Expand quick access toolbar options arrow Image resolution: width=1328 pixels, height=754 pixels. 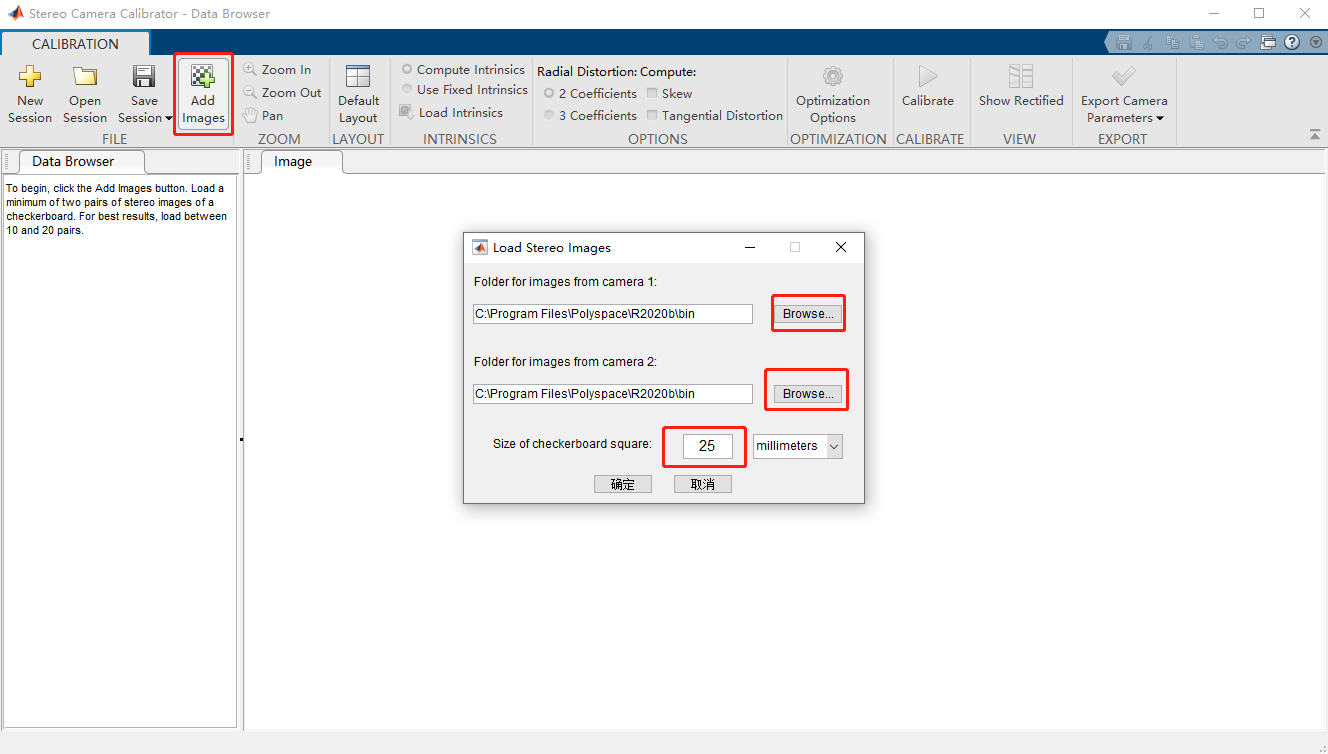click(x=1315, y=43)
